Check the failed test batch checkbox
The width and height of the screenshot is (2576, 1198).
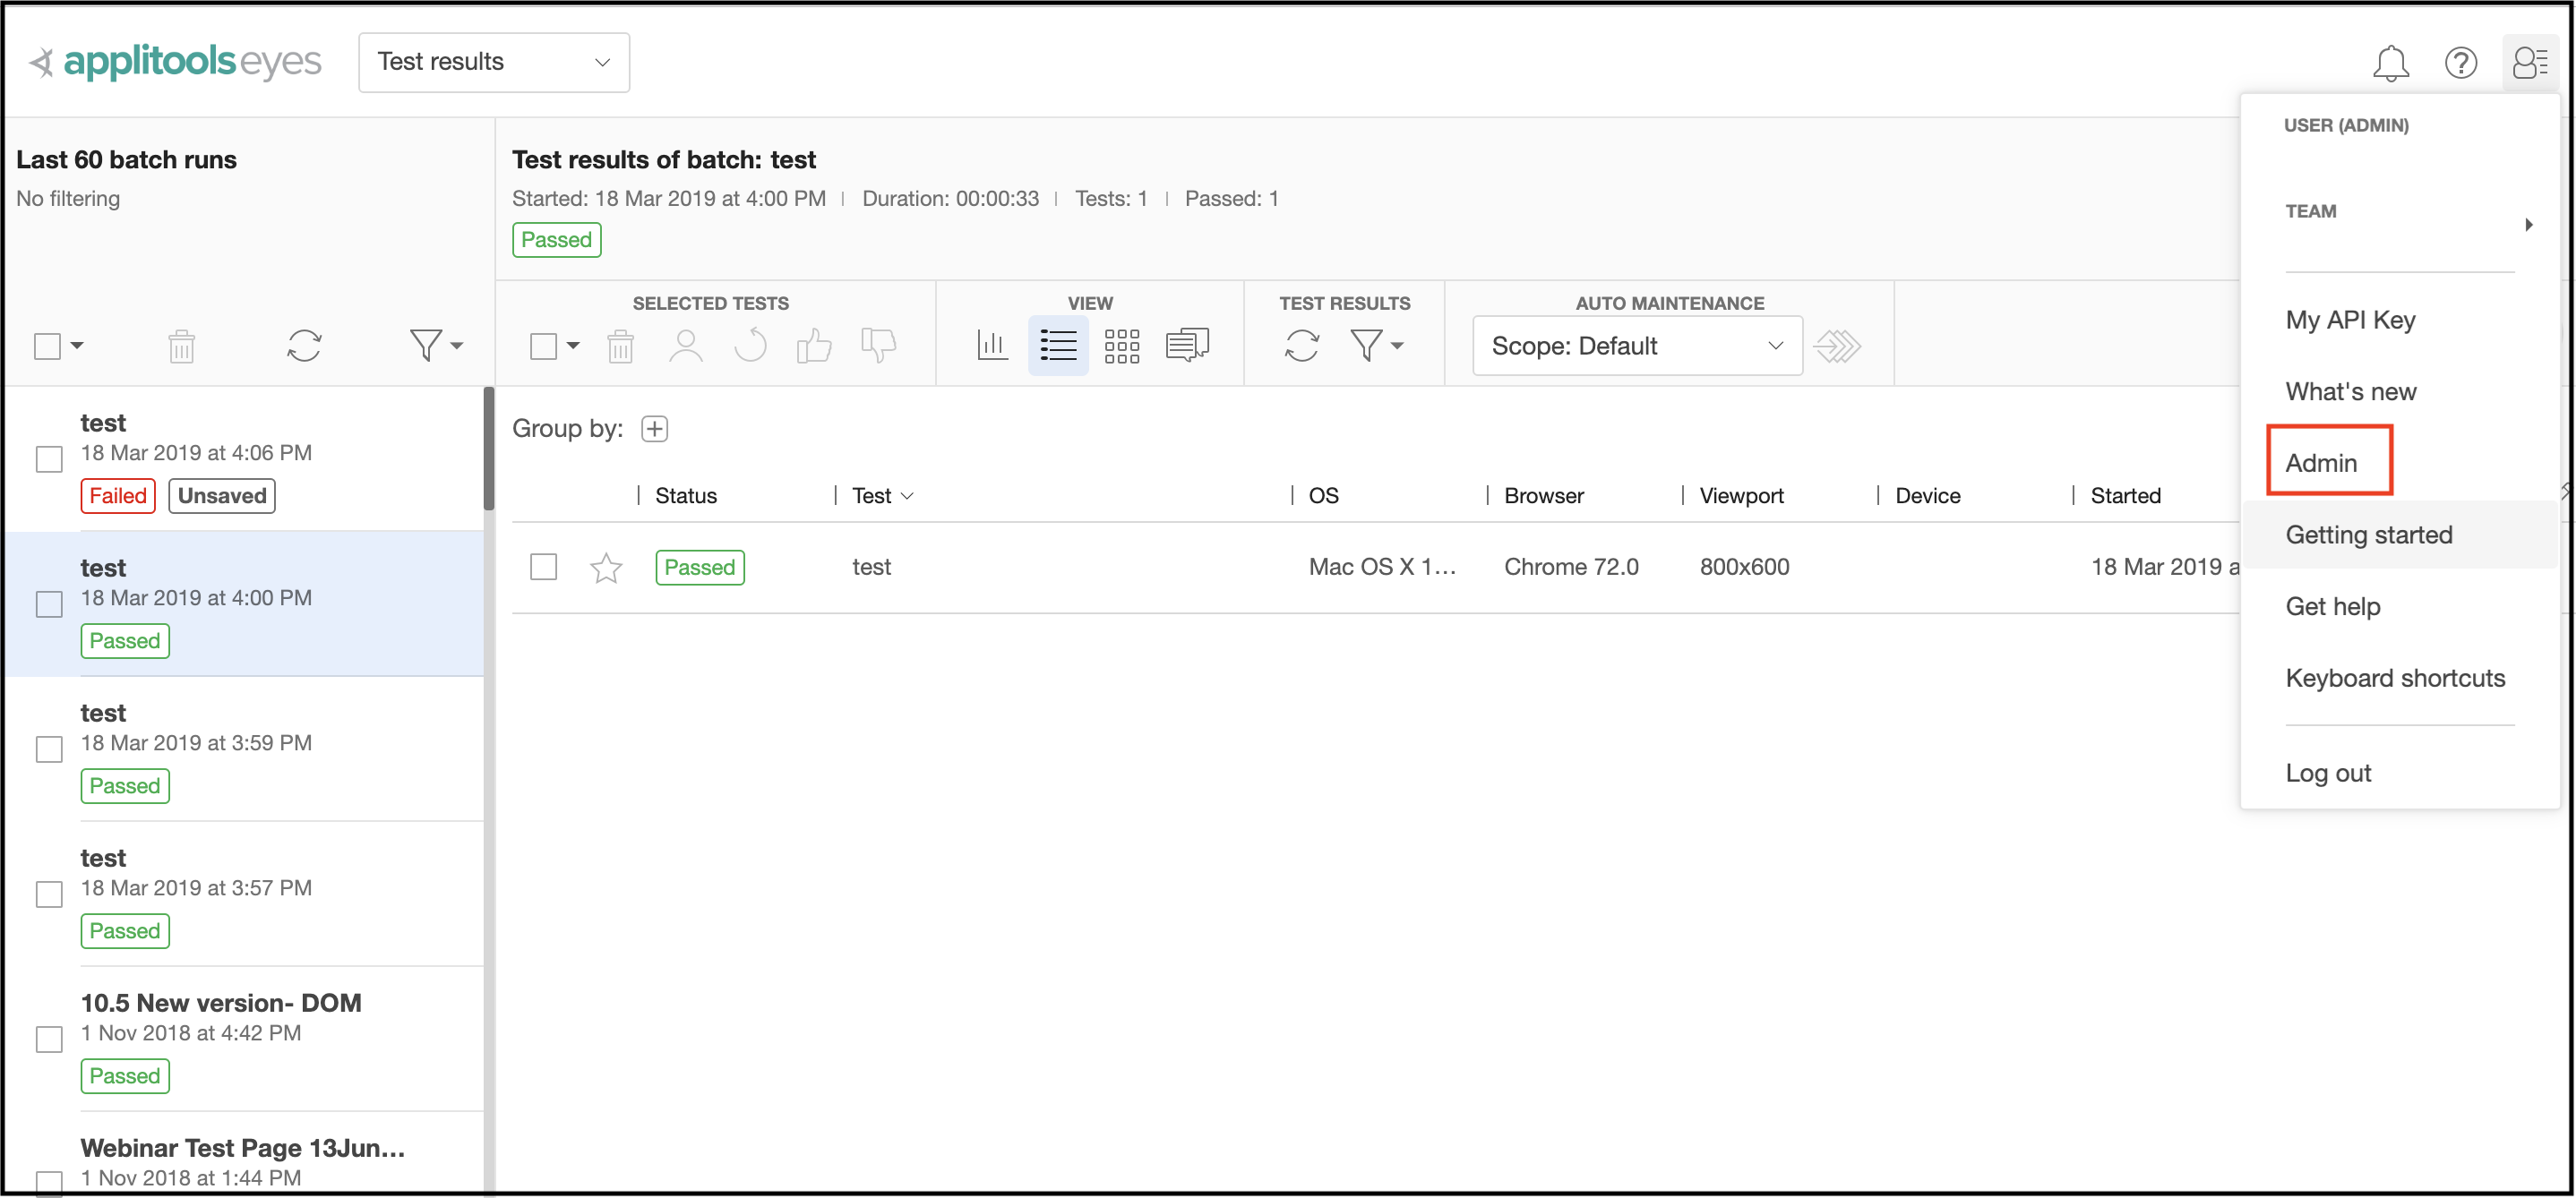pos(48,459)
